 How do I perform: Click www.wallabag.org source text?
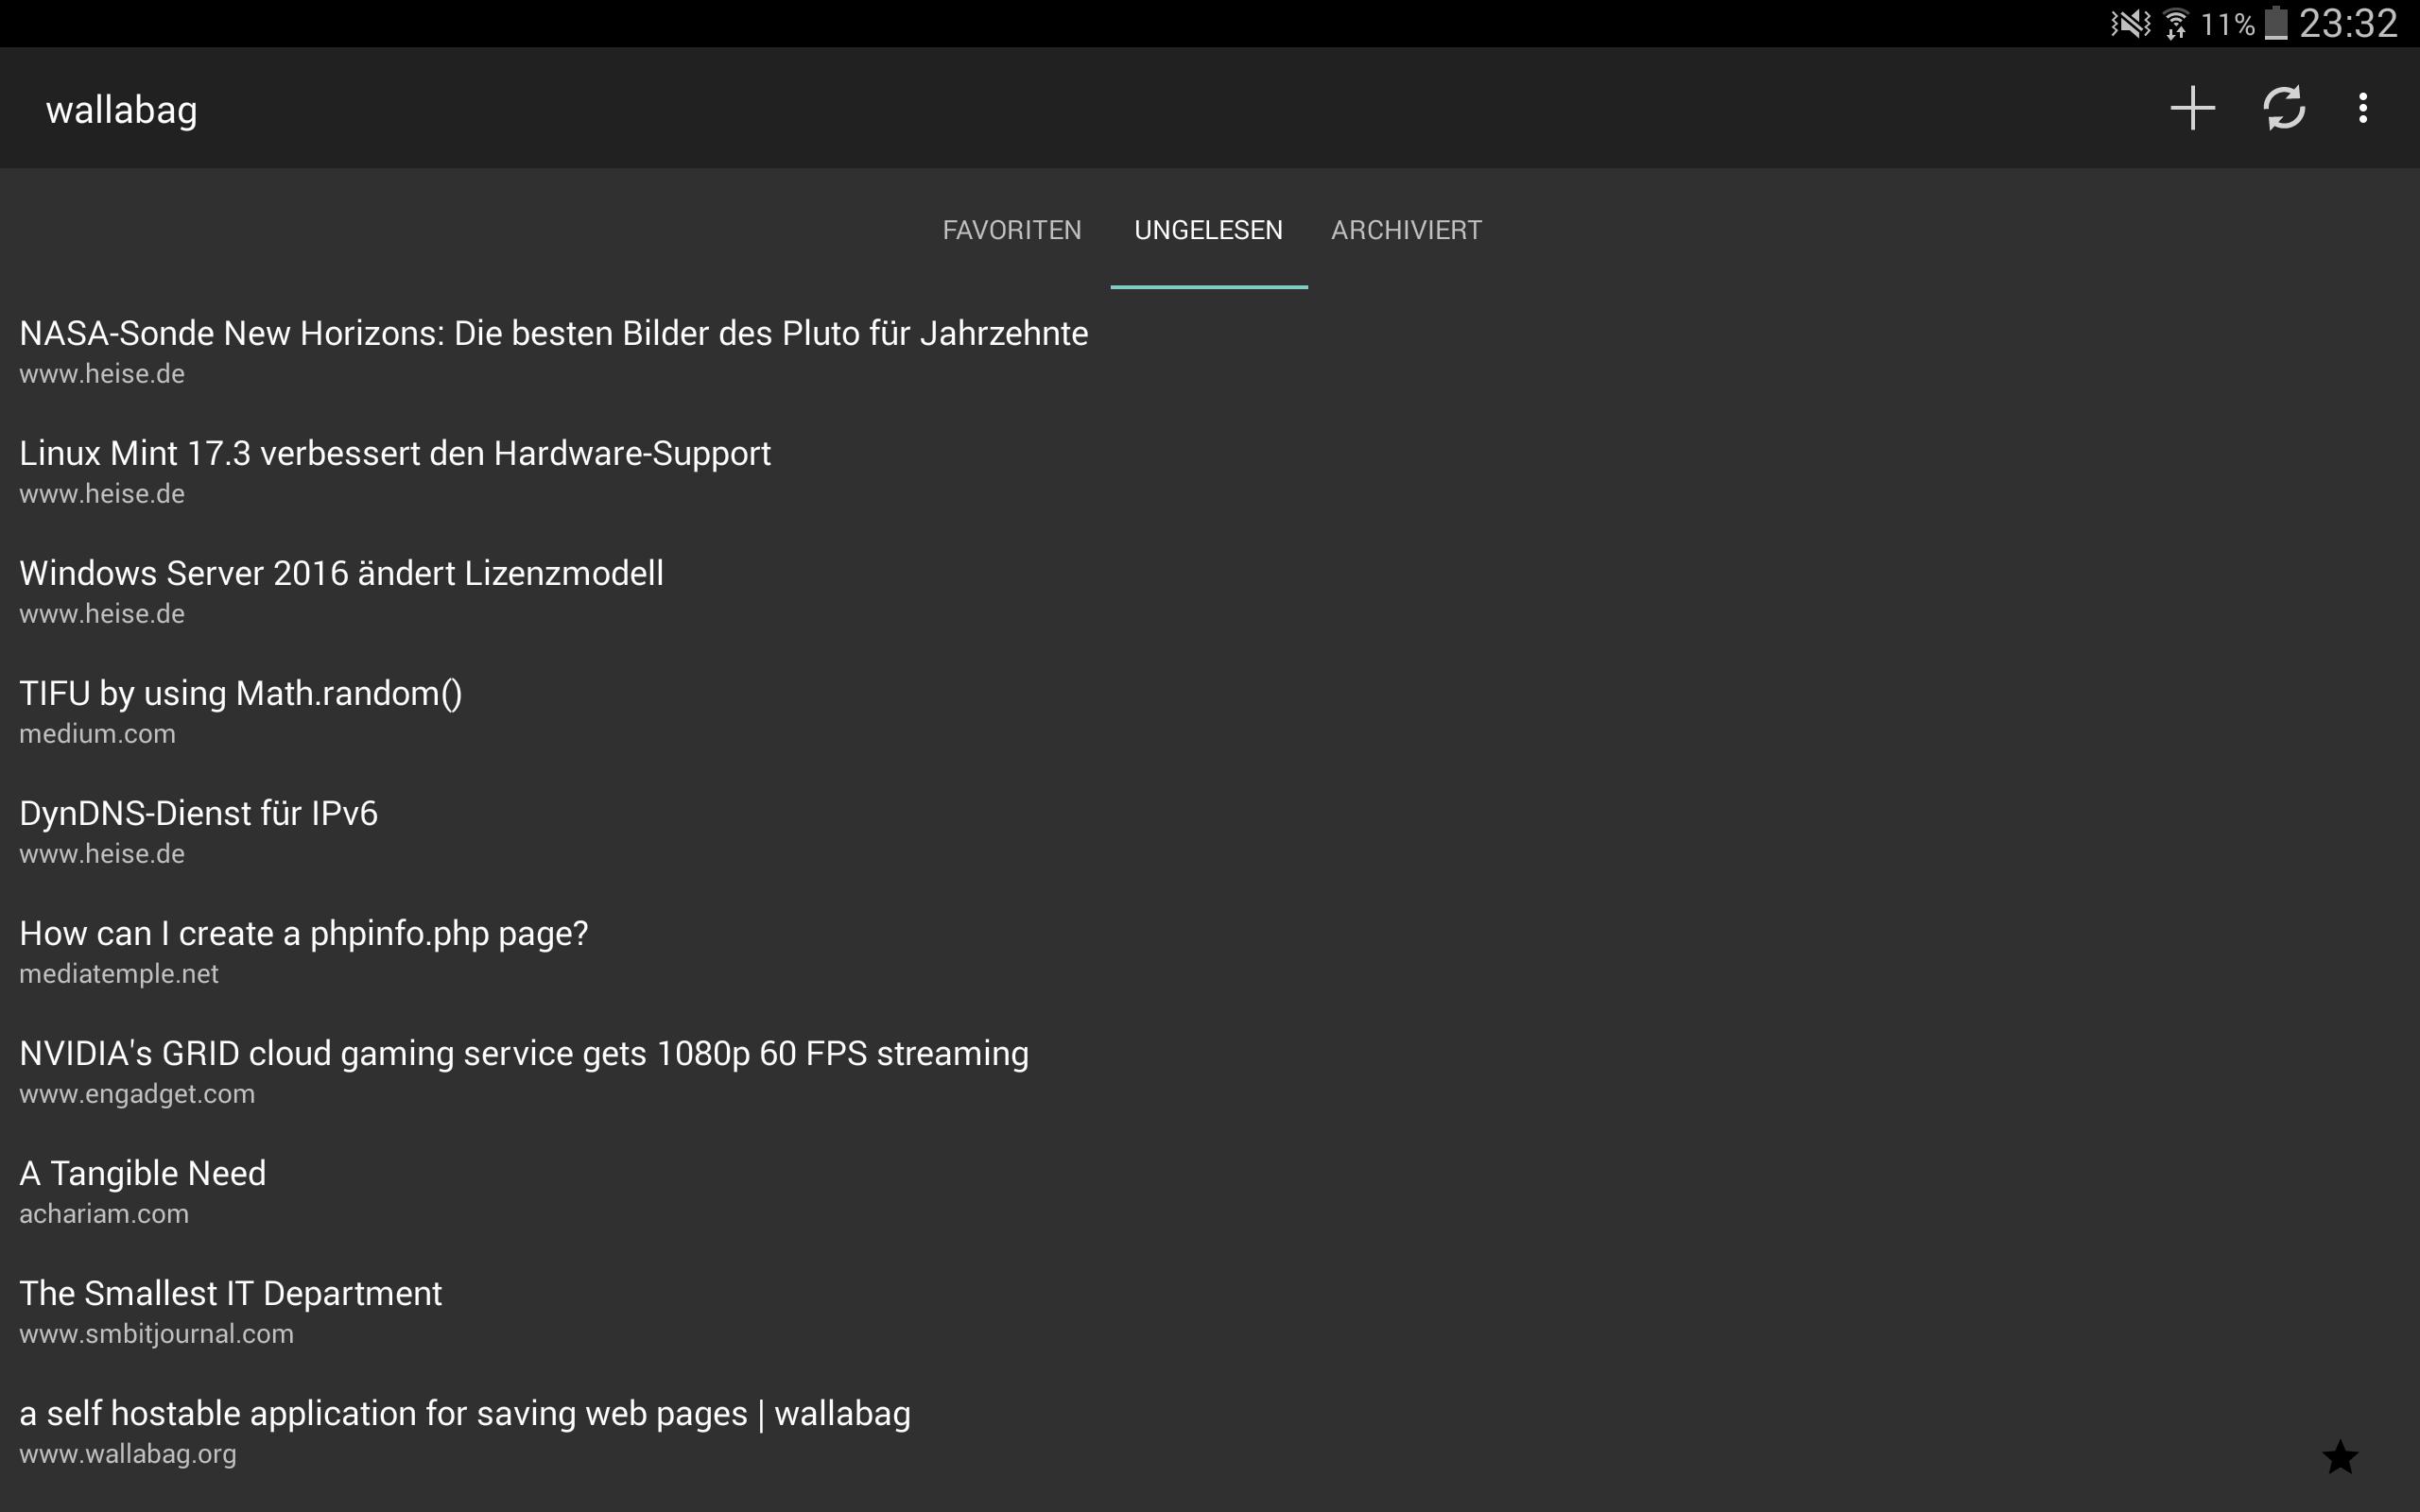[127, 1454]
